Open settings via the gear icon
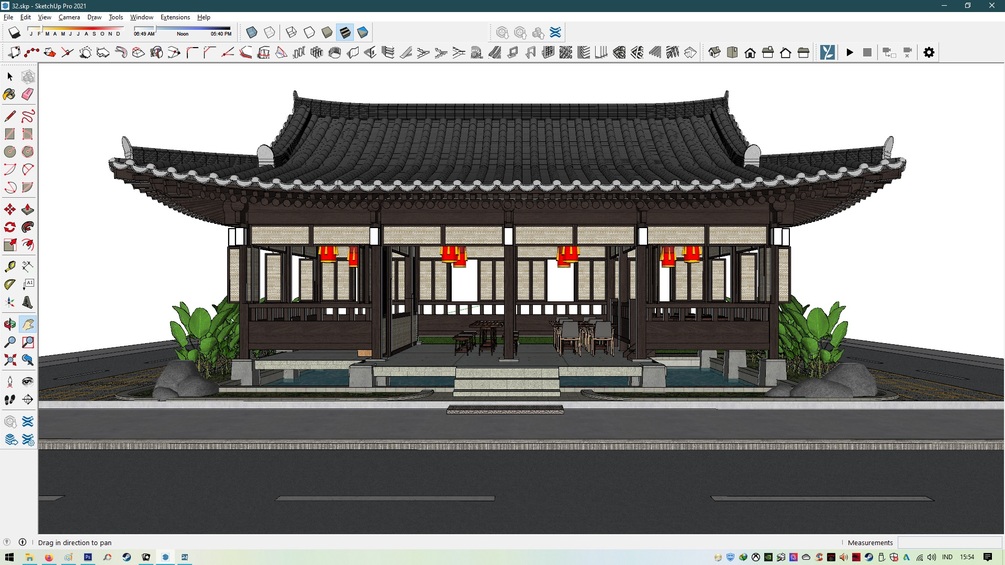The height and width of the screenshot is (565, 1005). tap(929, 53)
